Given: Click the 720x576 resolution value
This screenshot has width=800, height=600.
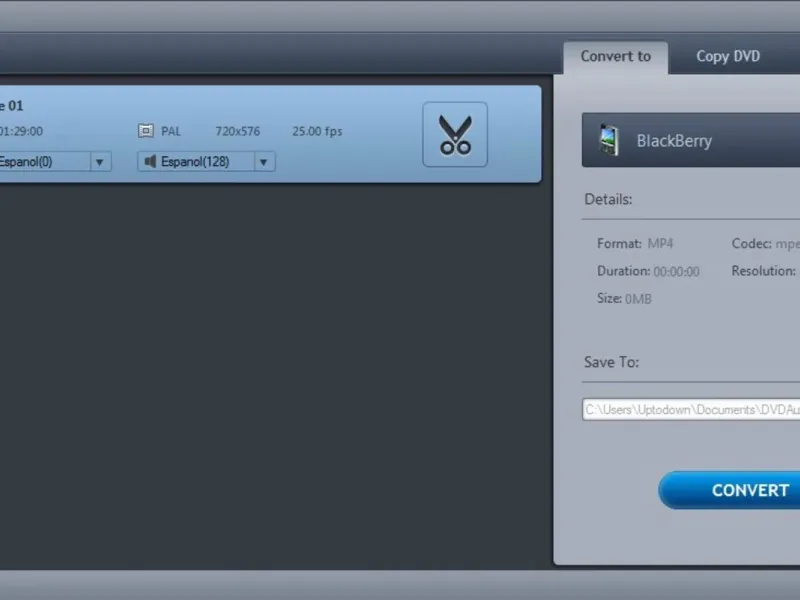Looking at the screenshot, I should (238, 131).
